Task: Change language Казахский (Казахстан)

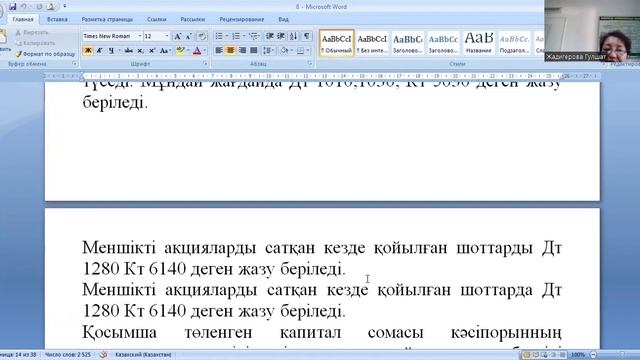Action: 143,355
